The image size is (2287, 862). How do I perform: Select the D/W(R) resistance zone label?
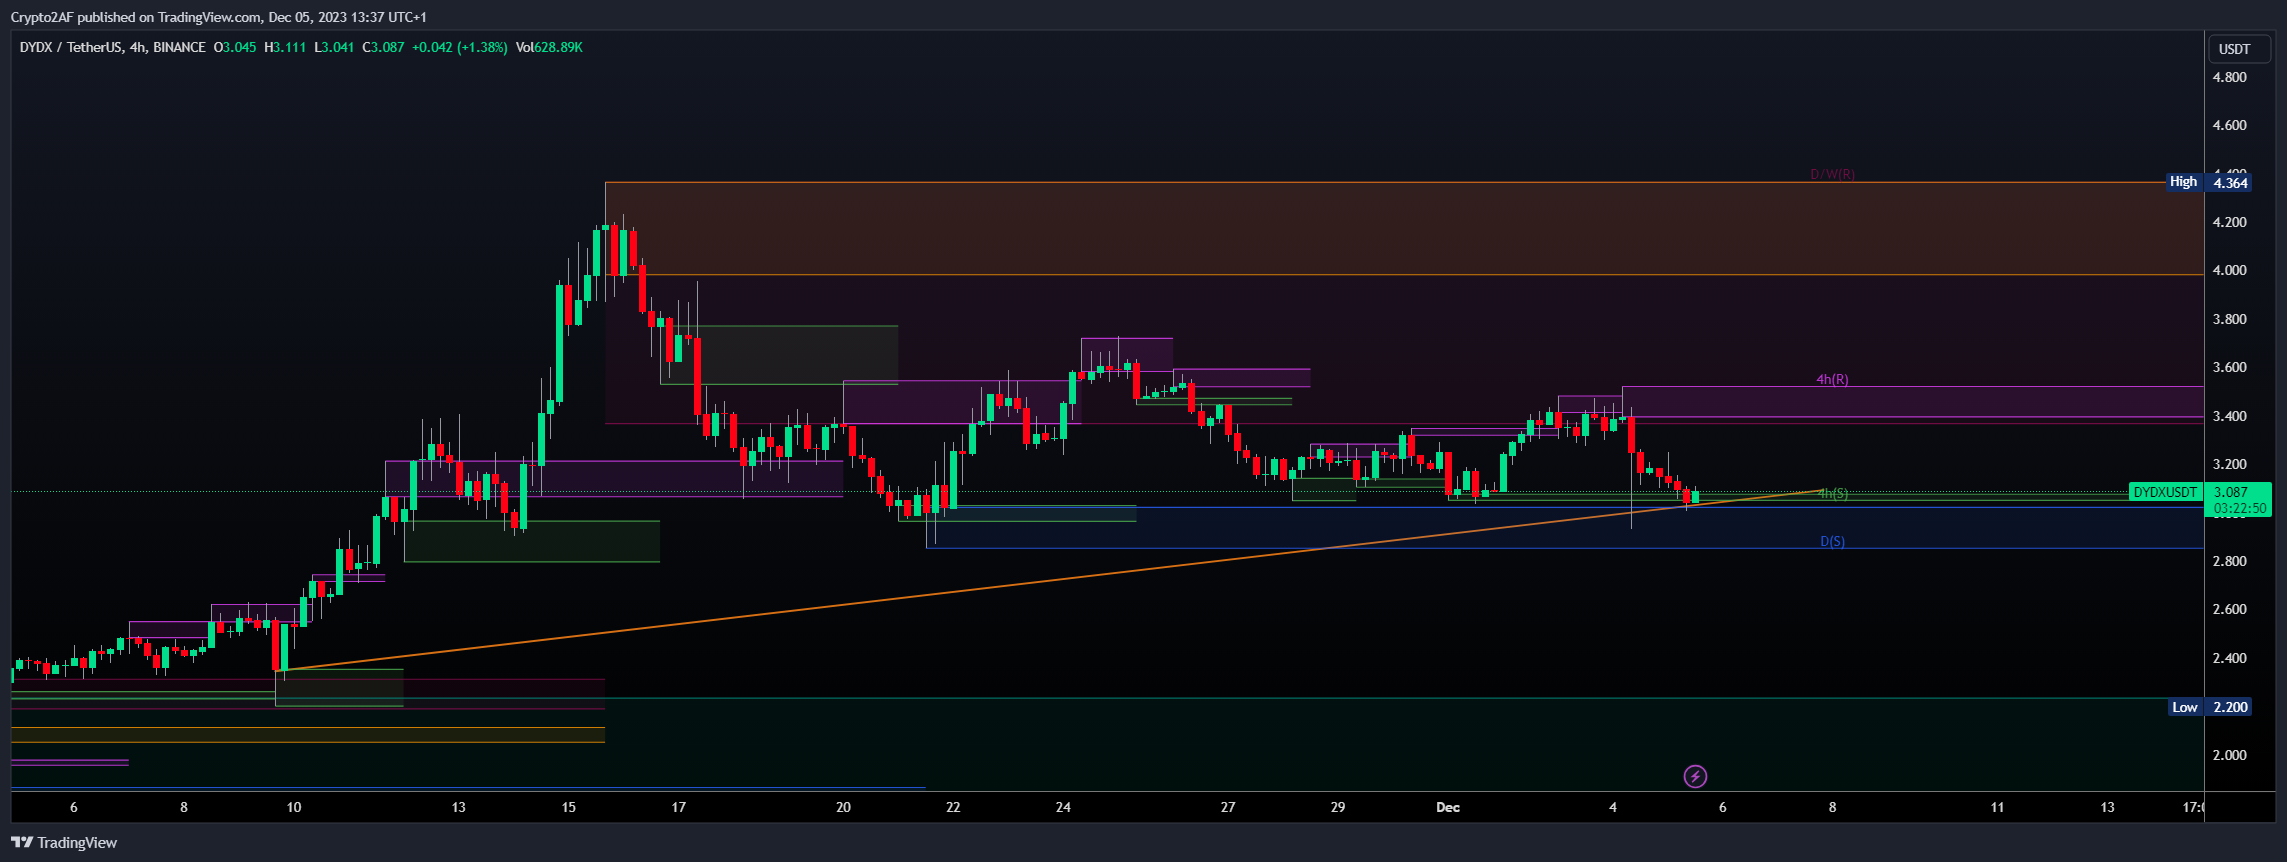(1832, 175)
